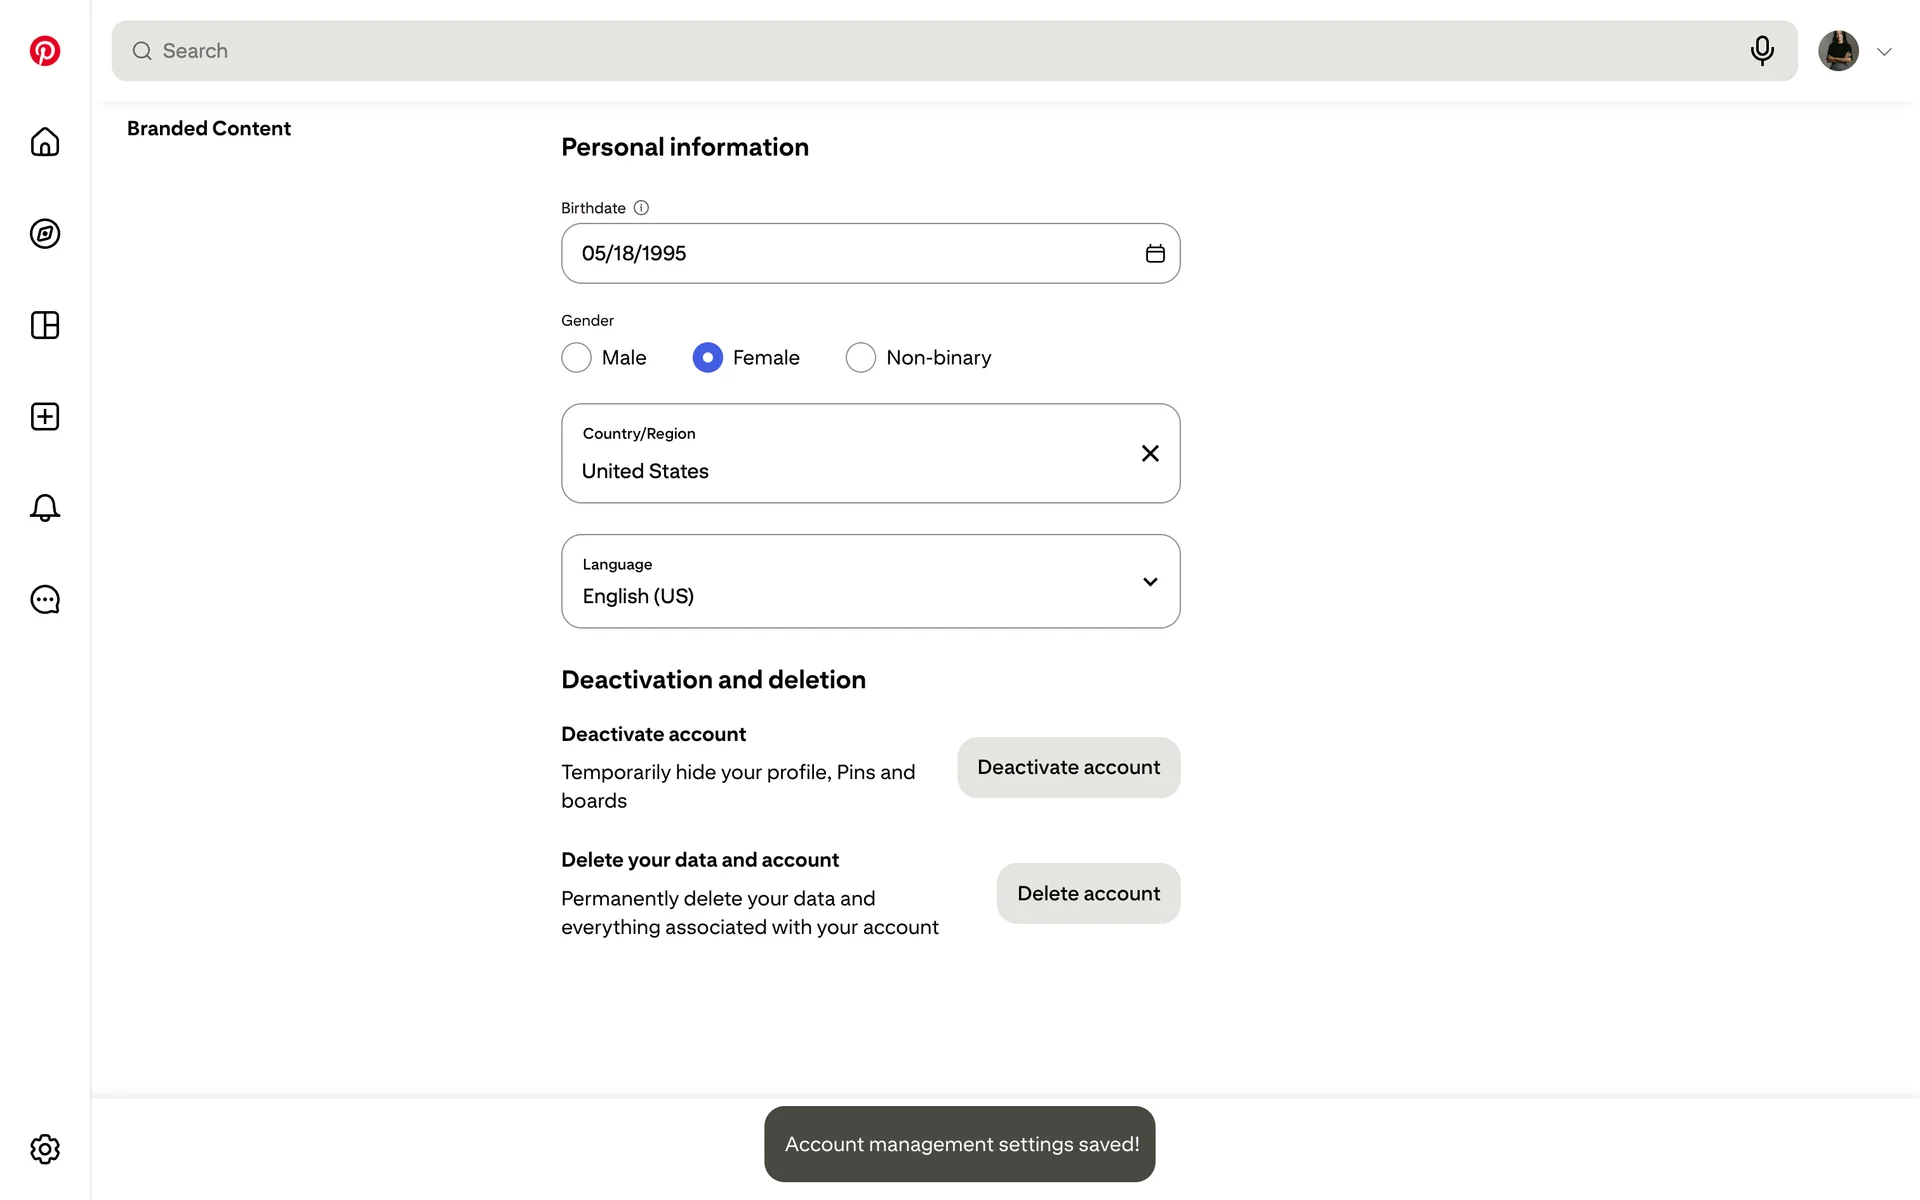Screen dimensions: 1920x1200
Task: Clear the Country/Region selection
Action: (1150, 454)
